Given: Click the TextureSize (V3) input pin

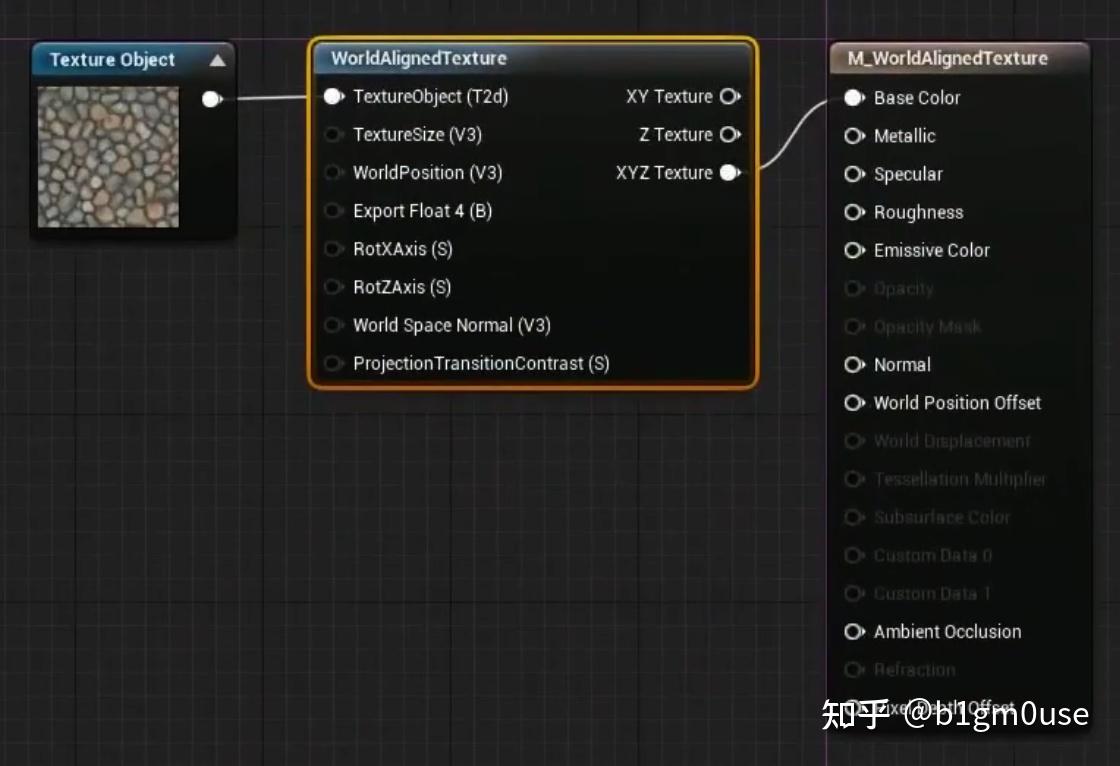Looking at the screenshot, I should tap(333, 135).
